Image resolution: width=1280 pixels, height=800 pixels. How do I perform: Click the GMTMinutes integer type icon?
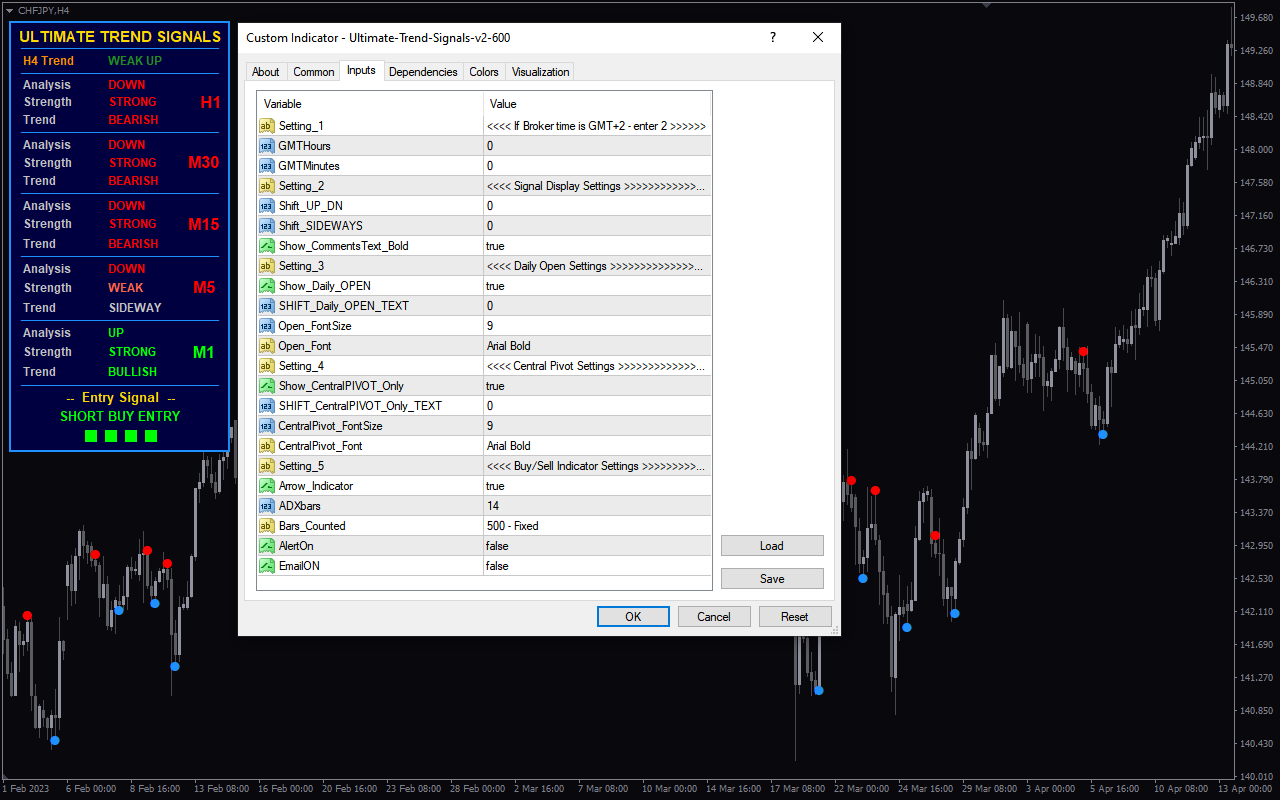pyautogui.click(x=267, y=166)
